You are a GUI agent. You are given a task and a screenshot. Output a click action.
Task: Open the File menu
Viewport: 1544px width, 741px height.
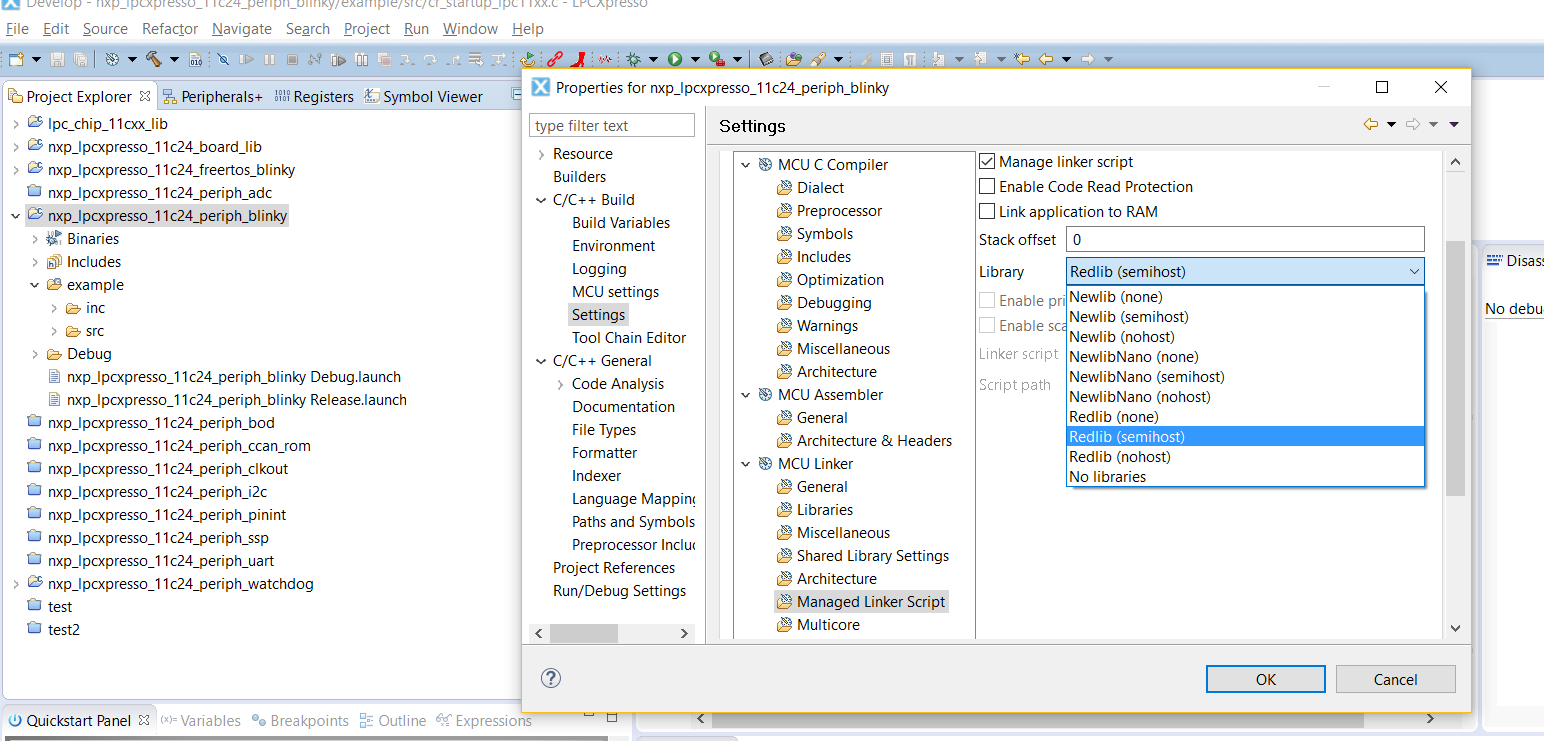[17, 28]
